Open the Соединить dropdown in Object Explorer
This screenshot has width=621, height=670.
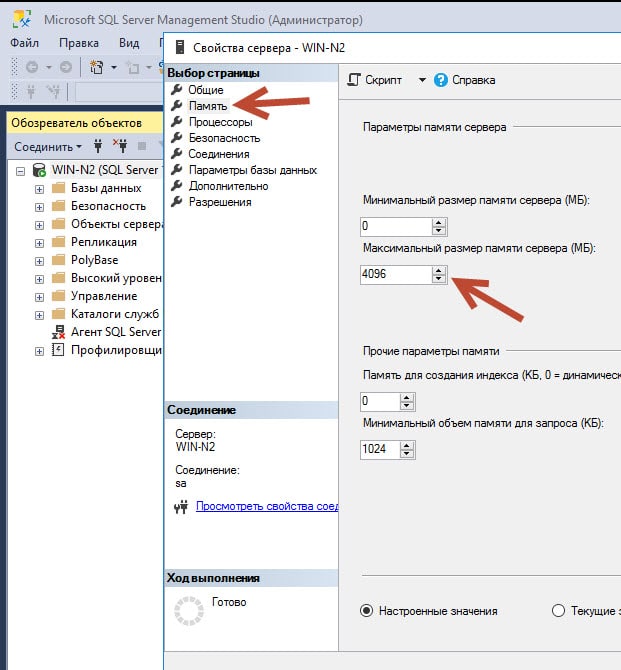[48, 147]
